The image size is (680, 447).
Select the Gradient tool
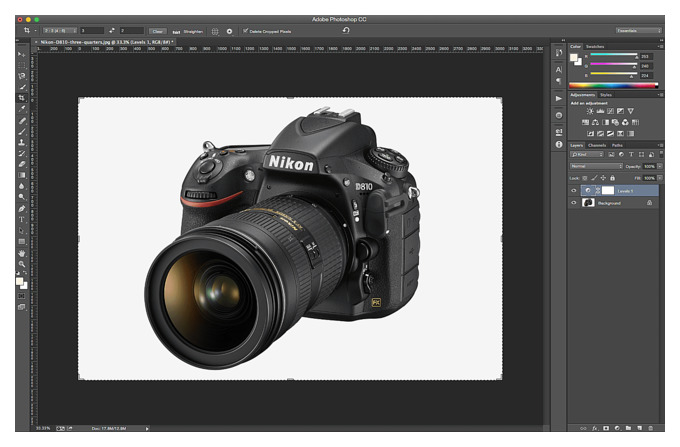pos(21,175)
